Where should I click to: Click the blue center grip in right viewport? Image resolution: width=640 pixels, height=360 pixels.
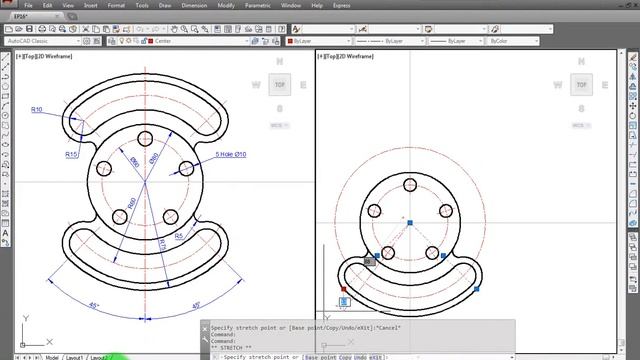tap(410, 222)
